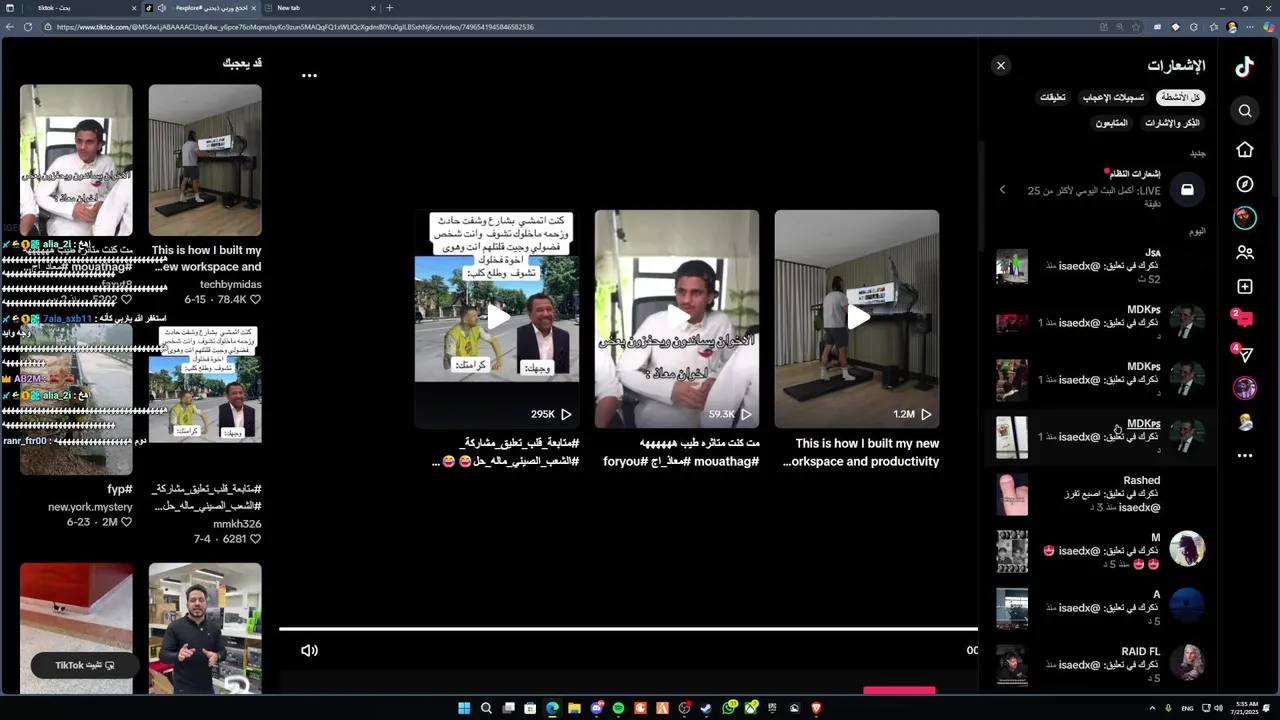The width and height of the screenshot is (1280, 720).
Task: Play the workspace treadmill video in center
Action: tap(857, 318)
